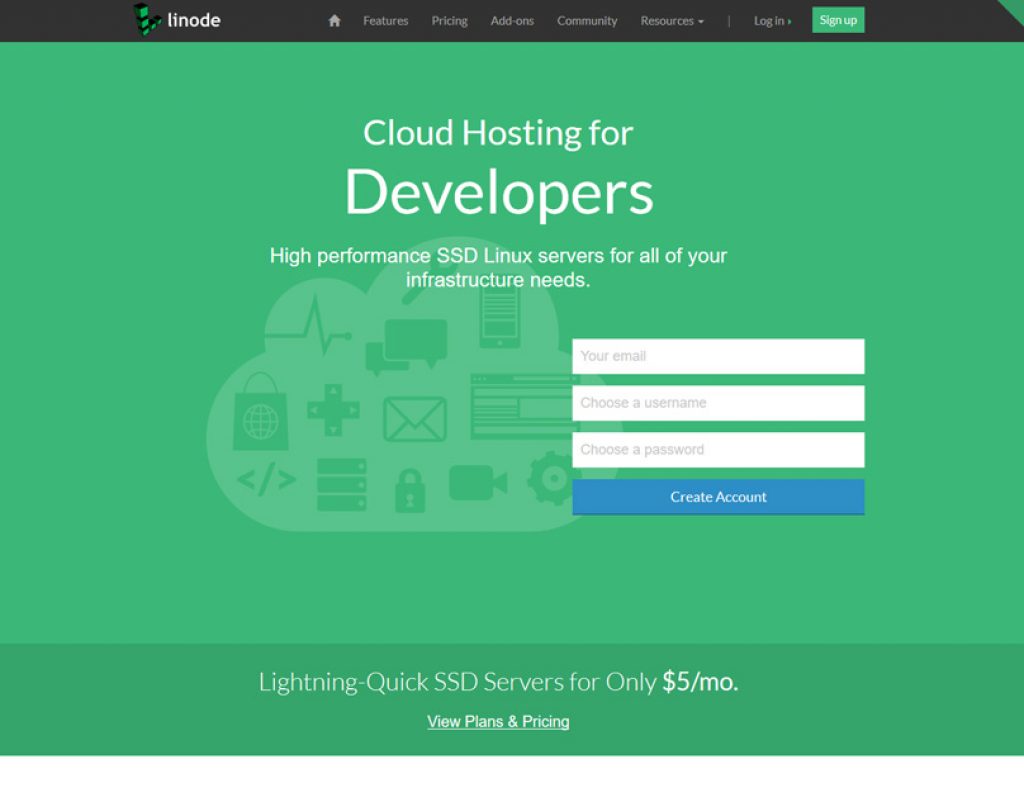Screen dimensions: 1024x802
Task: Focus the Choose a password field
Action: click(718, 450)
